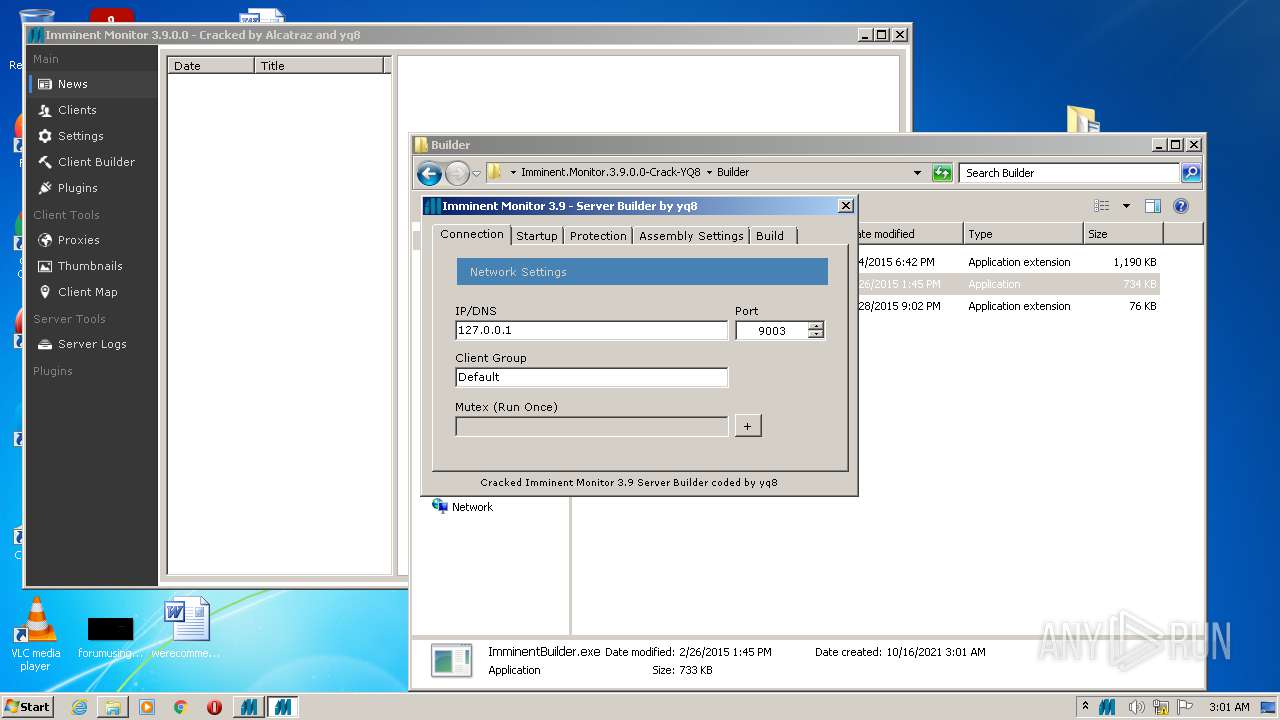The image size is (1280, 720).
Task: Launch Chrome from taskbar
Action: coord(180,707)
